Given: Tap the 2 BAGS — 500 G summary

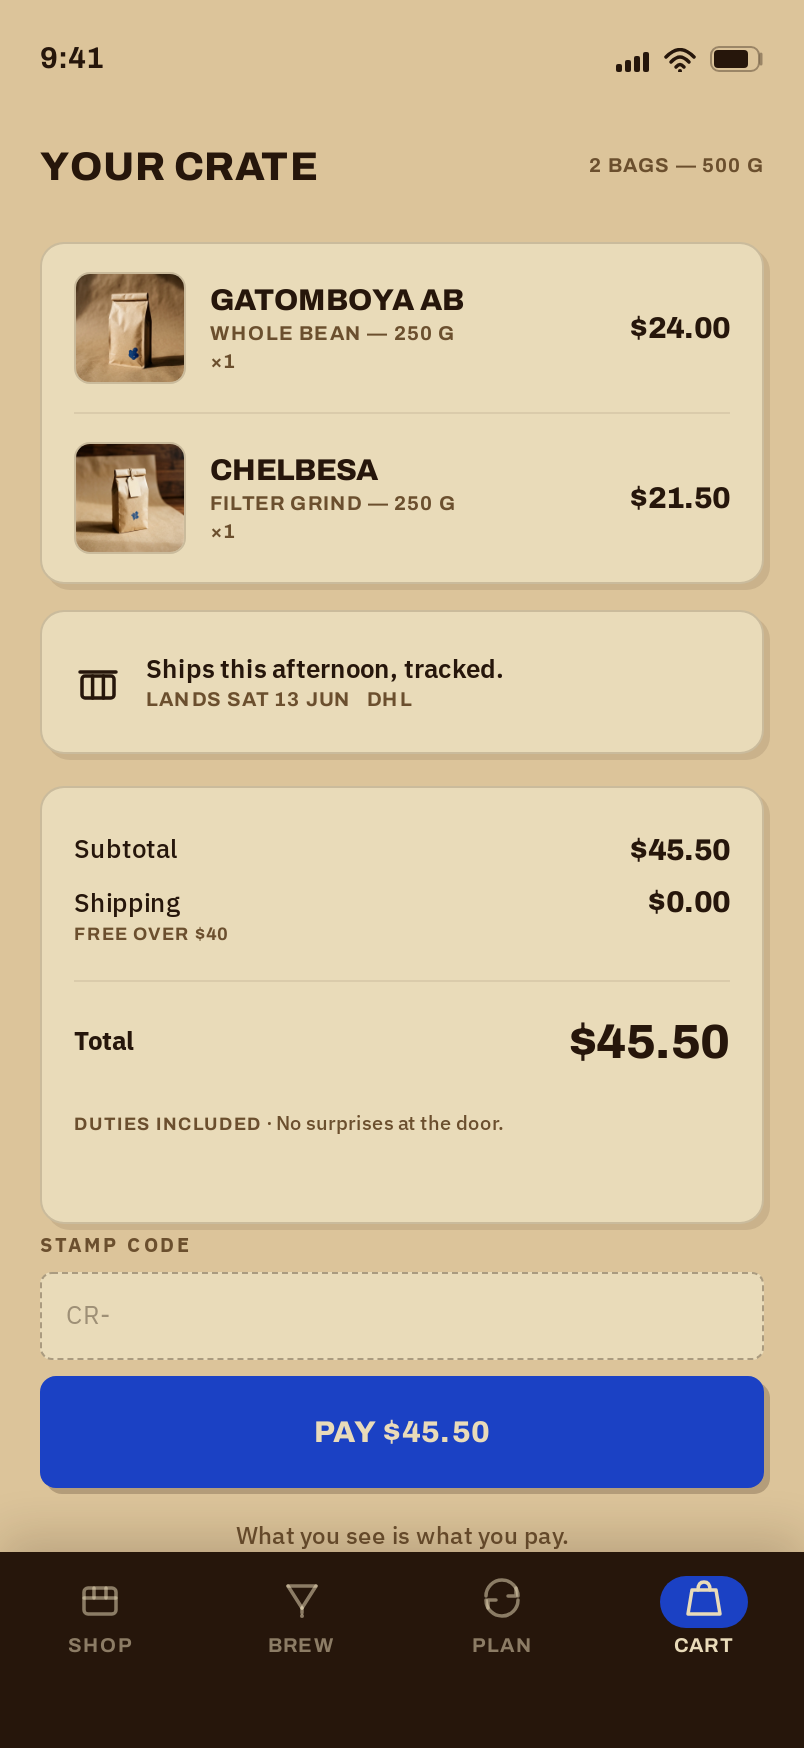Looking at the screenshot, I should click(676, 165).
